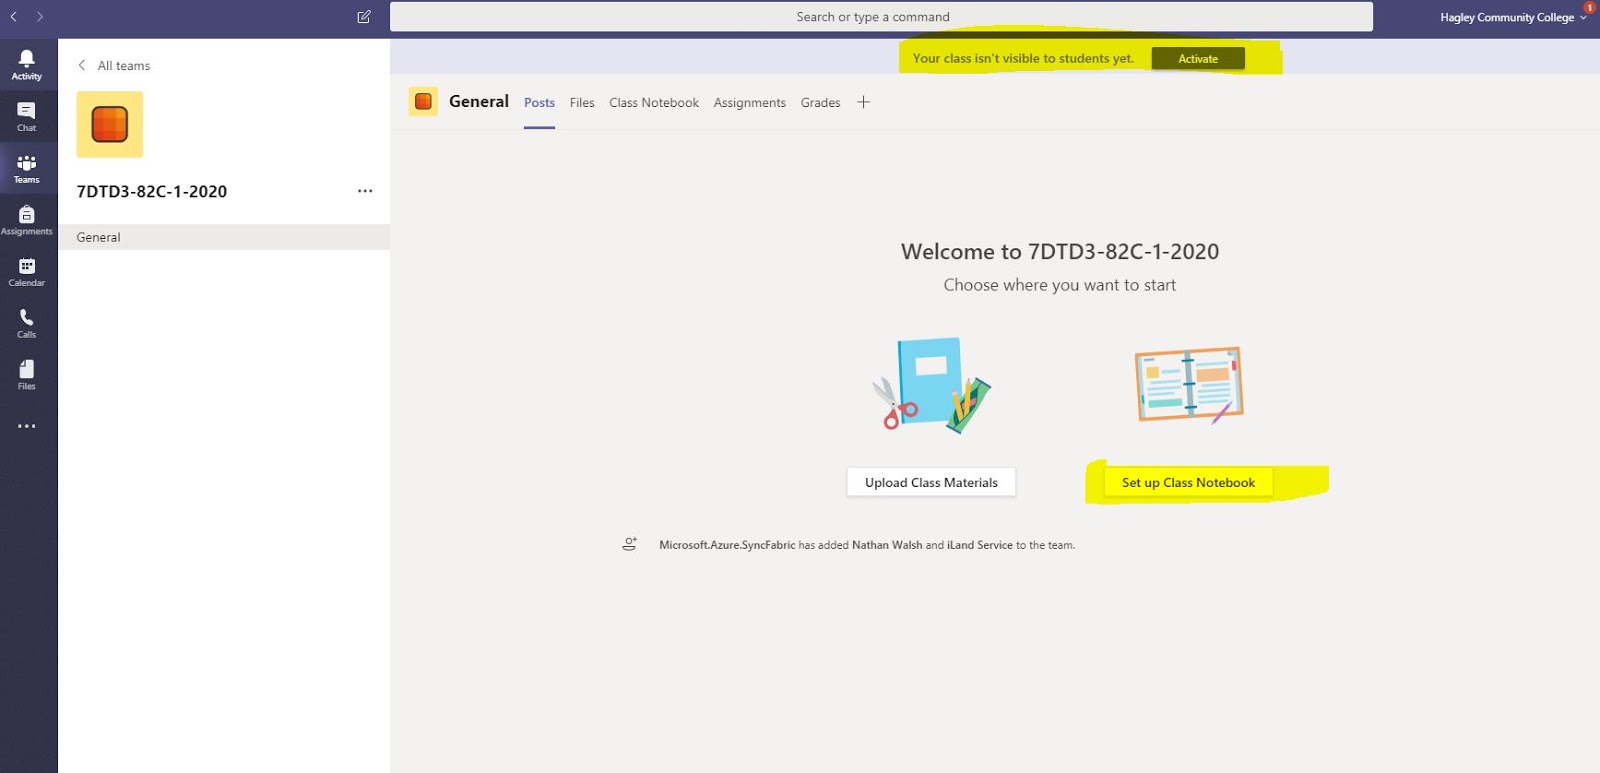1600x773 pixels.
Task: Click iLand Service in the system message
Action: tap(980, 545)
